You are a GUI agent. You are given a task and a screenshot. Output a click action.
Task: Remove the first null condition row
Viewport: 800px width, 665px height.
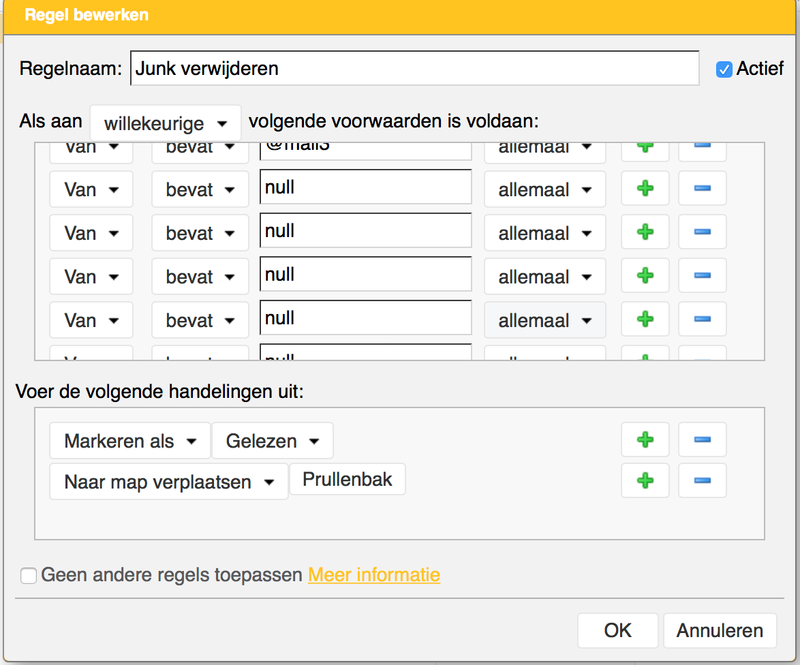pos(702,188)
